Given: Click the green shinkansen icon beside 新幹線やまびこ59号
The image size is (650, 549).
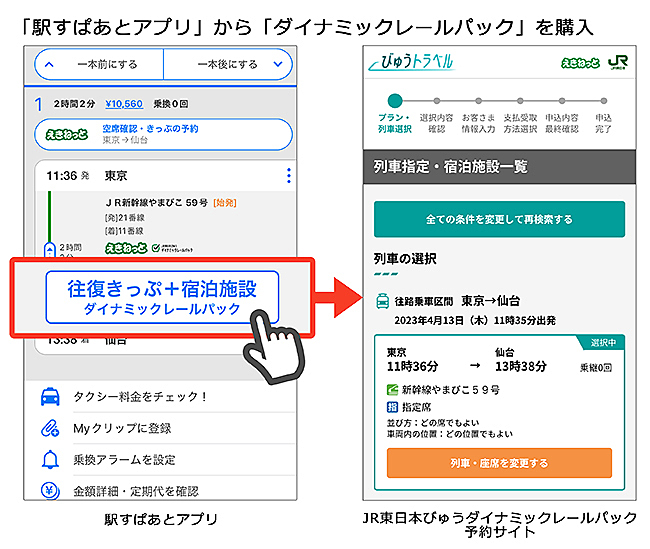Looking at the screenshot, I should coord(392,389).
